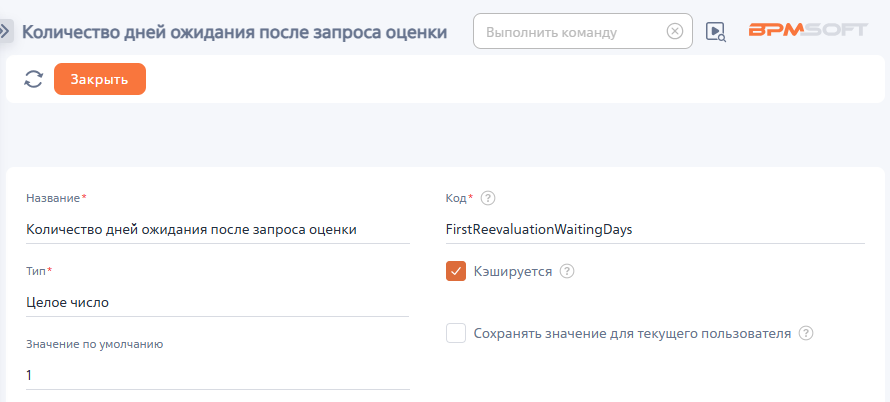Enable Сохранять значение для текущего пользователя
890x402 pixels.
(x=456, y=333)
